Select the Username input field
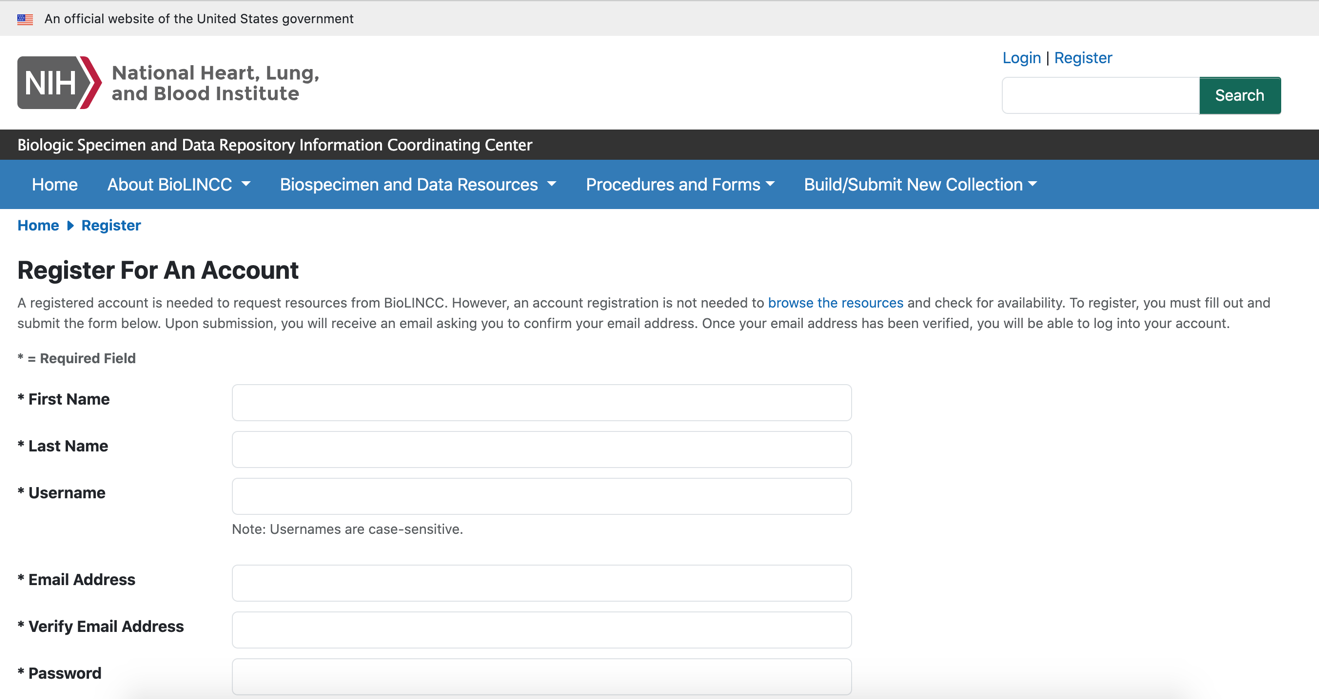This screenshot has width=1319, height=699. [x=541, y=497]
